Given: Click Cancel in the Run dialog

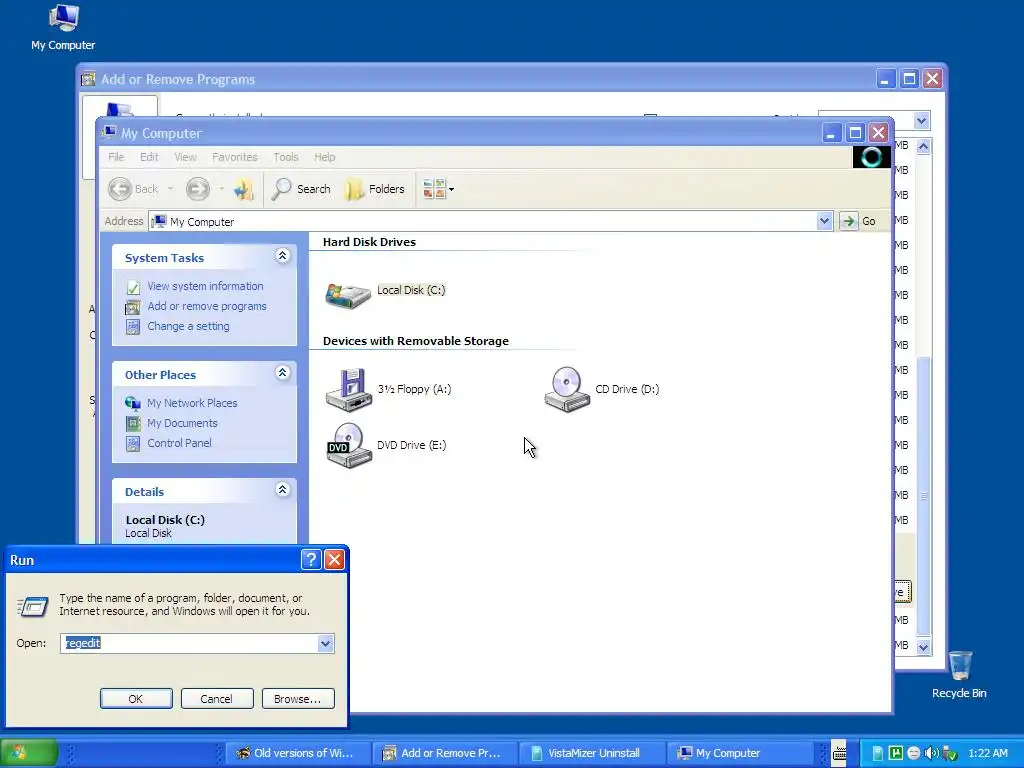Looking at the screenshot, I should (x=217, y=699).
